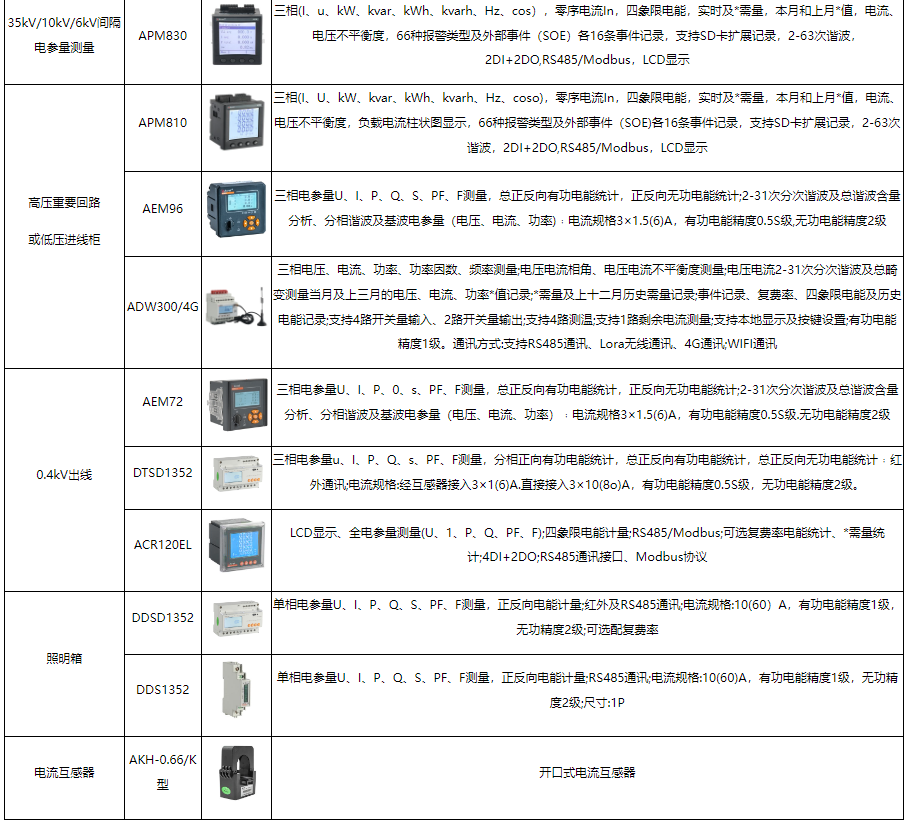Screen dimensions: 909x823
Task: Select the slim DDS1352 meter image
Action: [x=237, y=689]
